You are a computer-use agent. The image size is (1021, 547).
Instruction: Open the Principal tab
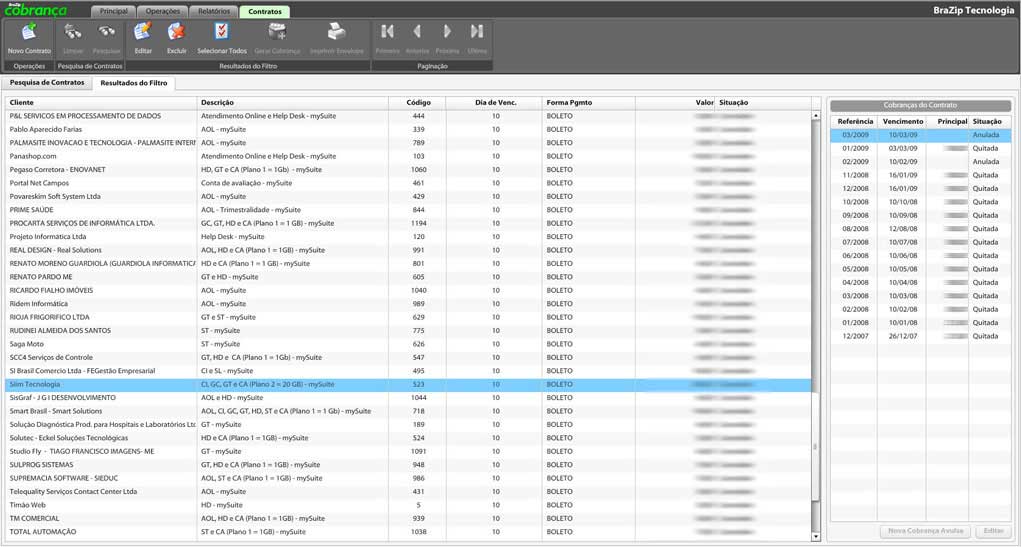(114, 12)
